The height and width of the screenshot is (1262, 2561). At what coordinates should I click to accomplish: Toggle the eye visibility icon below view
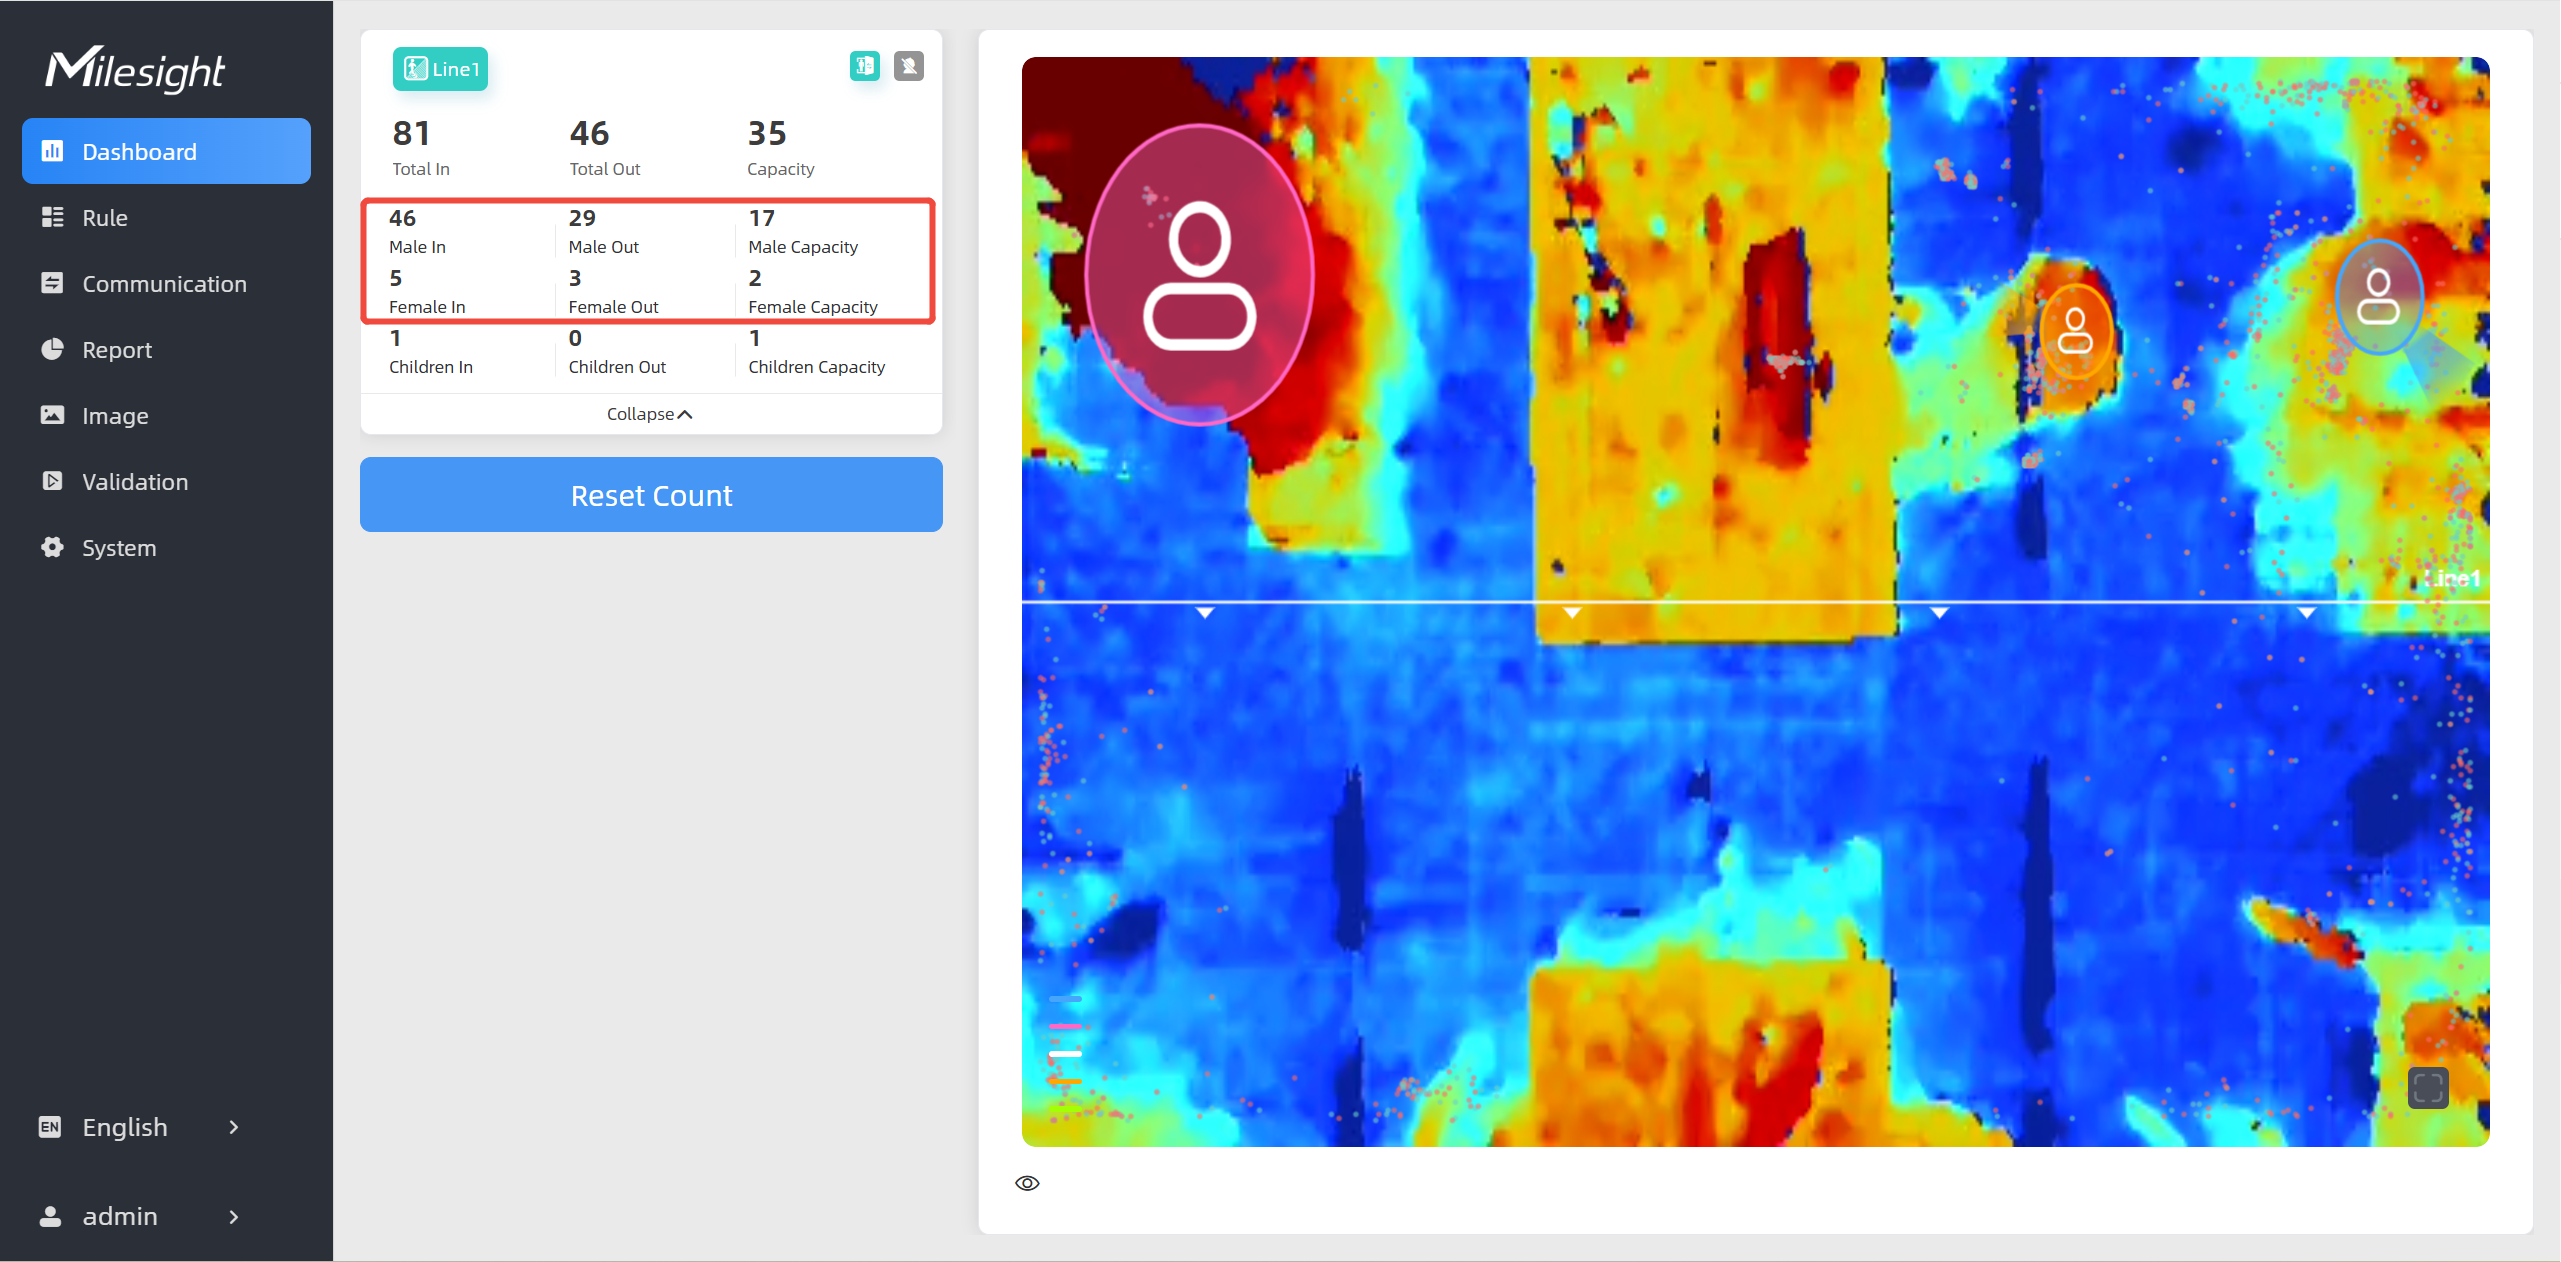pyautogui.click(x=1027, y=1183)
